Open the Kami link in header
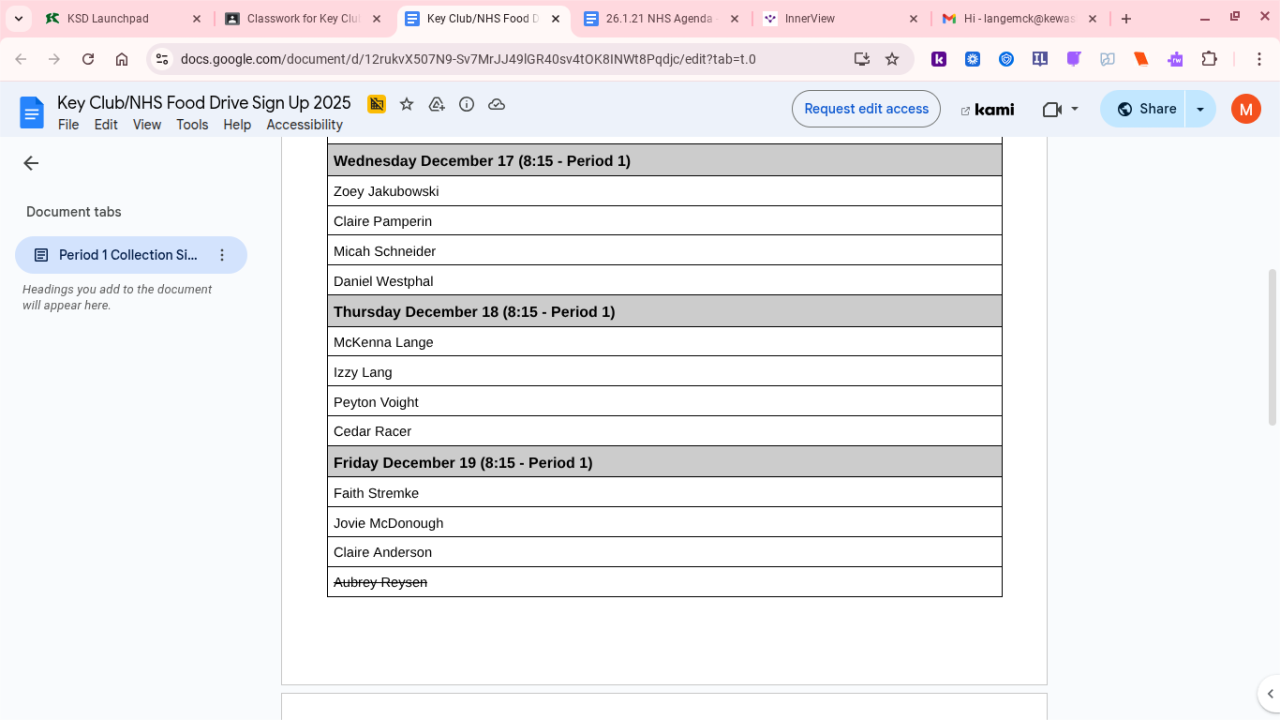This screenshot has width=1280, height=720. tap(987, 109)
